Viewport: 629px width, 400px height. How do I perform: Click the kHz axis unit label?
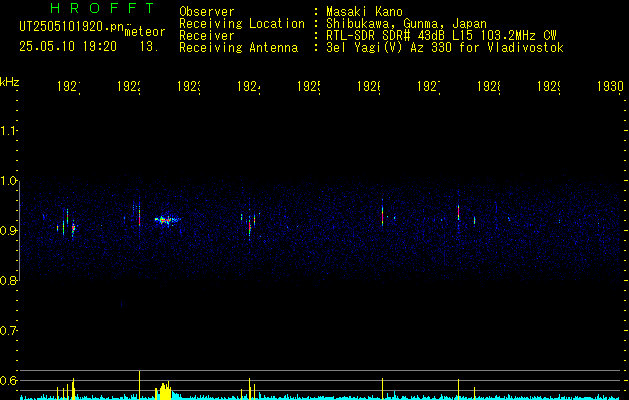10,82
